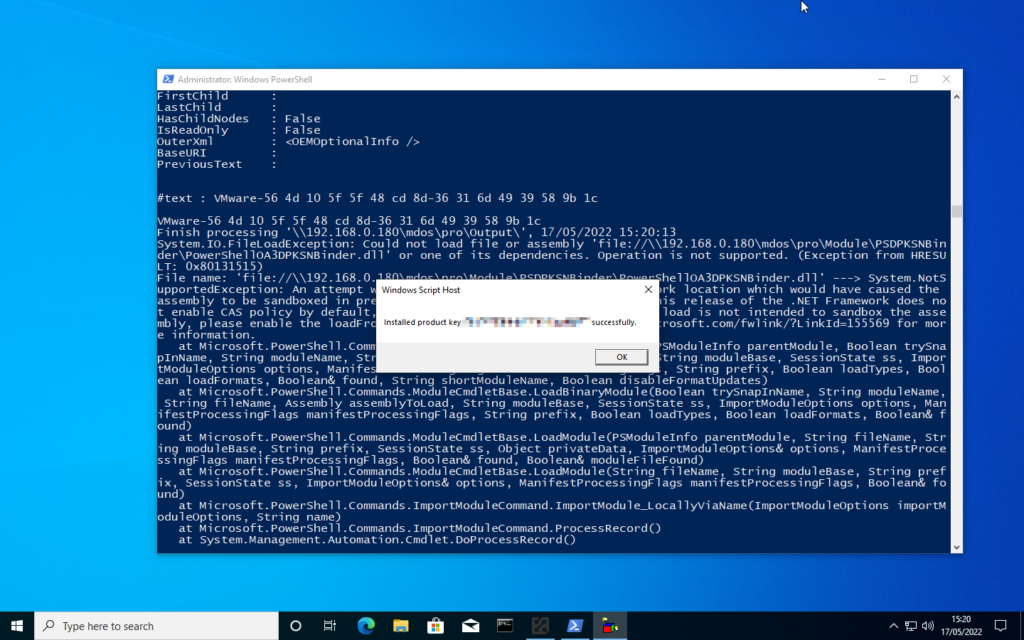
Task: Click the 'Finish processing' output line
Action: (x=416, y=232)
